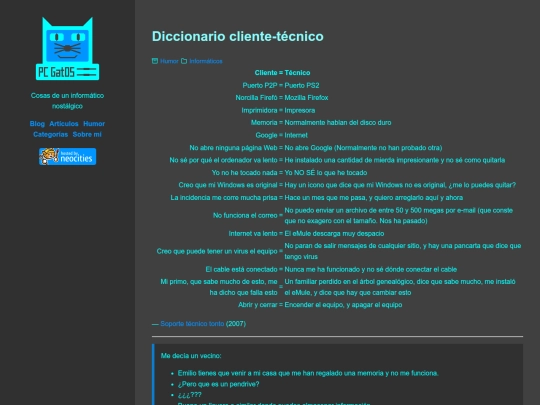
Task: Click the archive icon before Humor
Action: [x=155, y=61]
